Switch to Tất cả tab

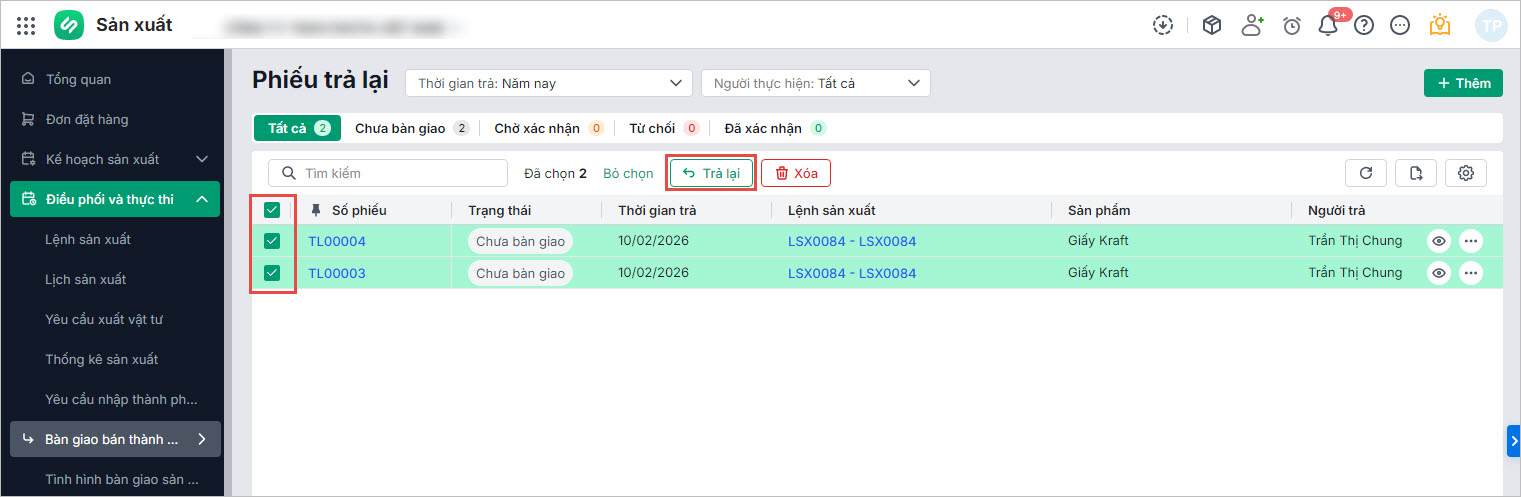tap(297, 128)
